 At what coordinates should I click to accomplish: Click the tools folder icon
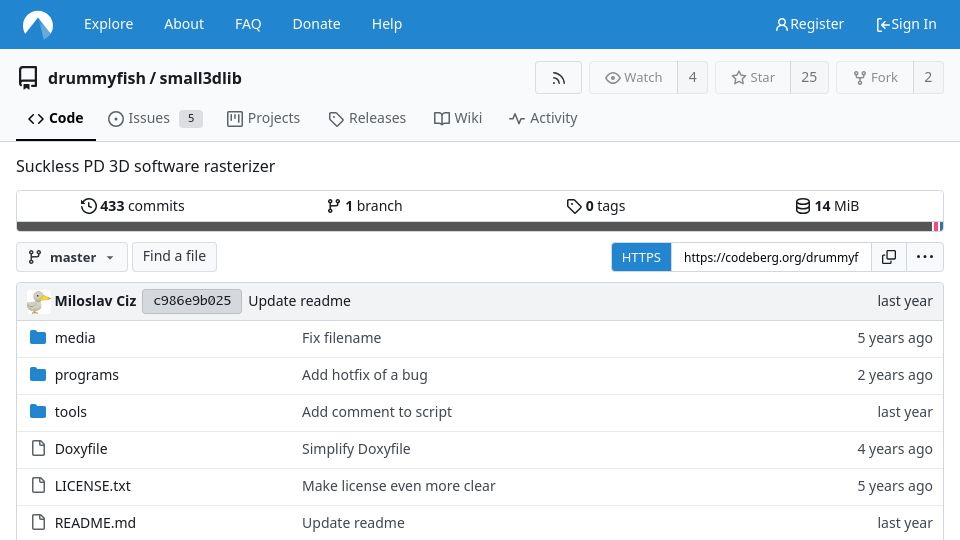38,411
